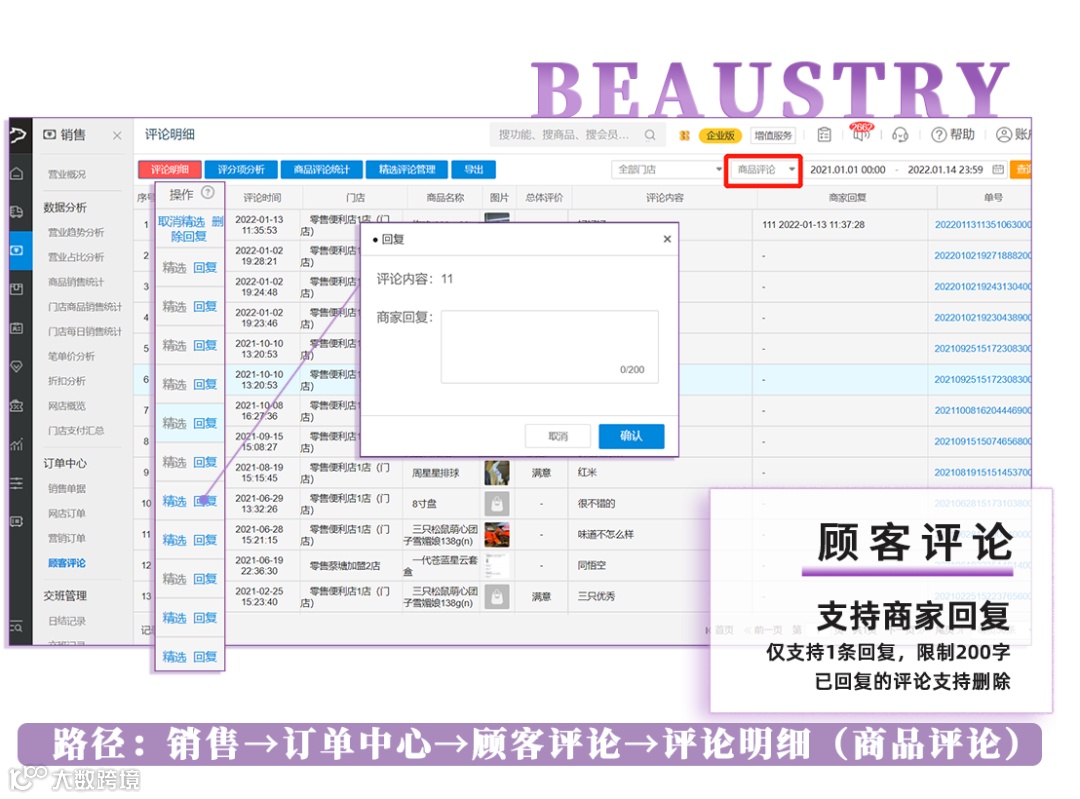The width and height of the screenshot is (1080, 799).
Task: Switch to the 商品评论统计 tab
Action: pos(322,169)
